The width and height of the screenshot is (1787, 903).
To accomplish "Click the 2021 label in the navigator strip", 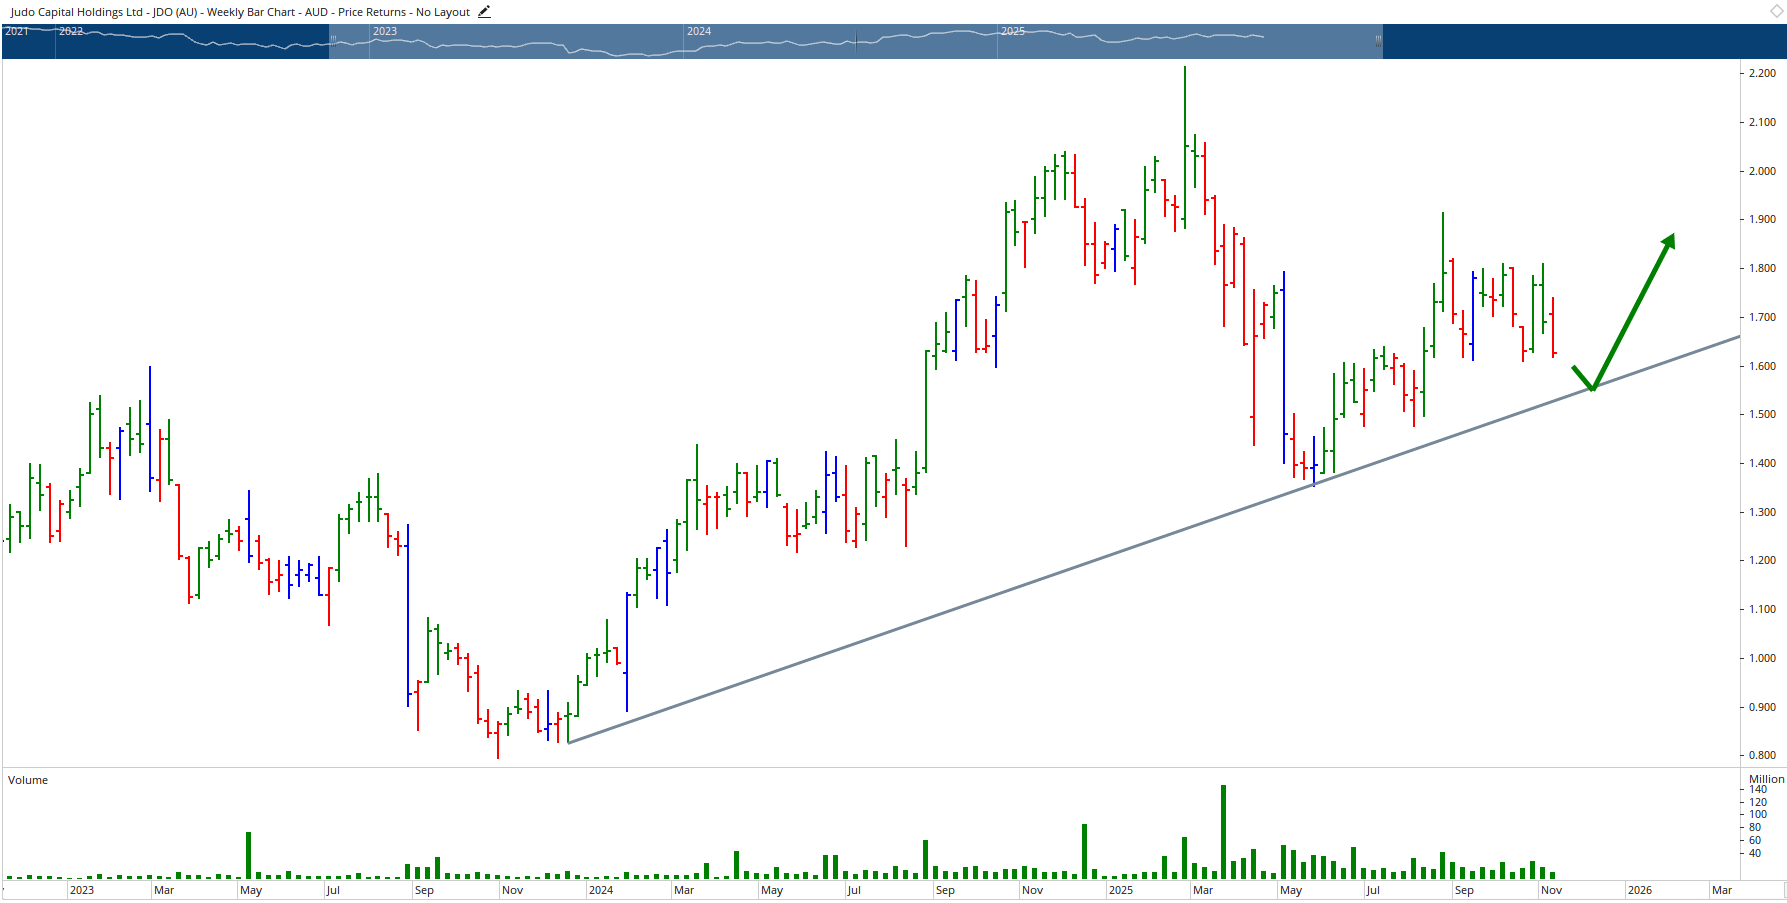I will pos(14,31).
